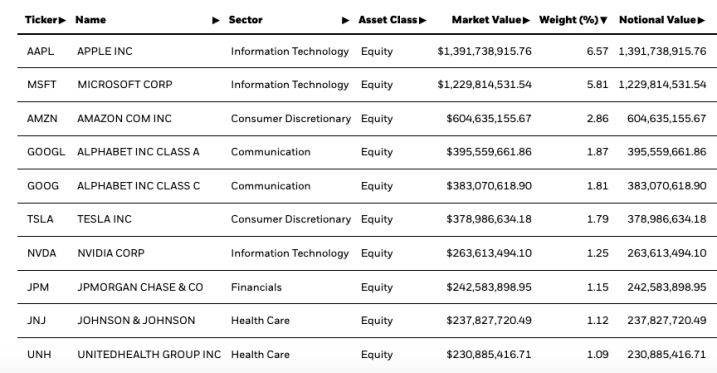Select the JOHNSON & JOHNSON row
Image resolution: width=717 pixels, height=373 pixels.
(367, 320)
